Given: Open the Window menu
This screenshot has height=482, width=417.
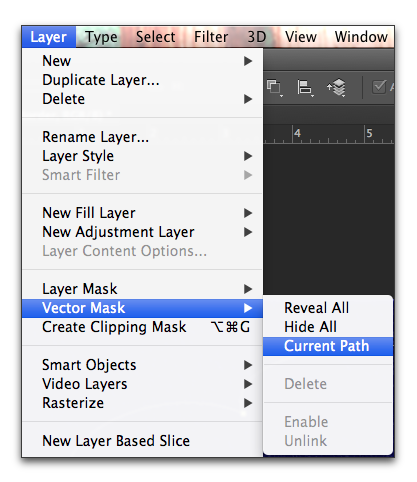Looking at the screenshot, I should (x=361, y=37).
